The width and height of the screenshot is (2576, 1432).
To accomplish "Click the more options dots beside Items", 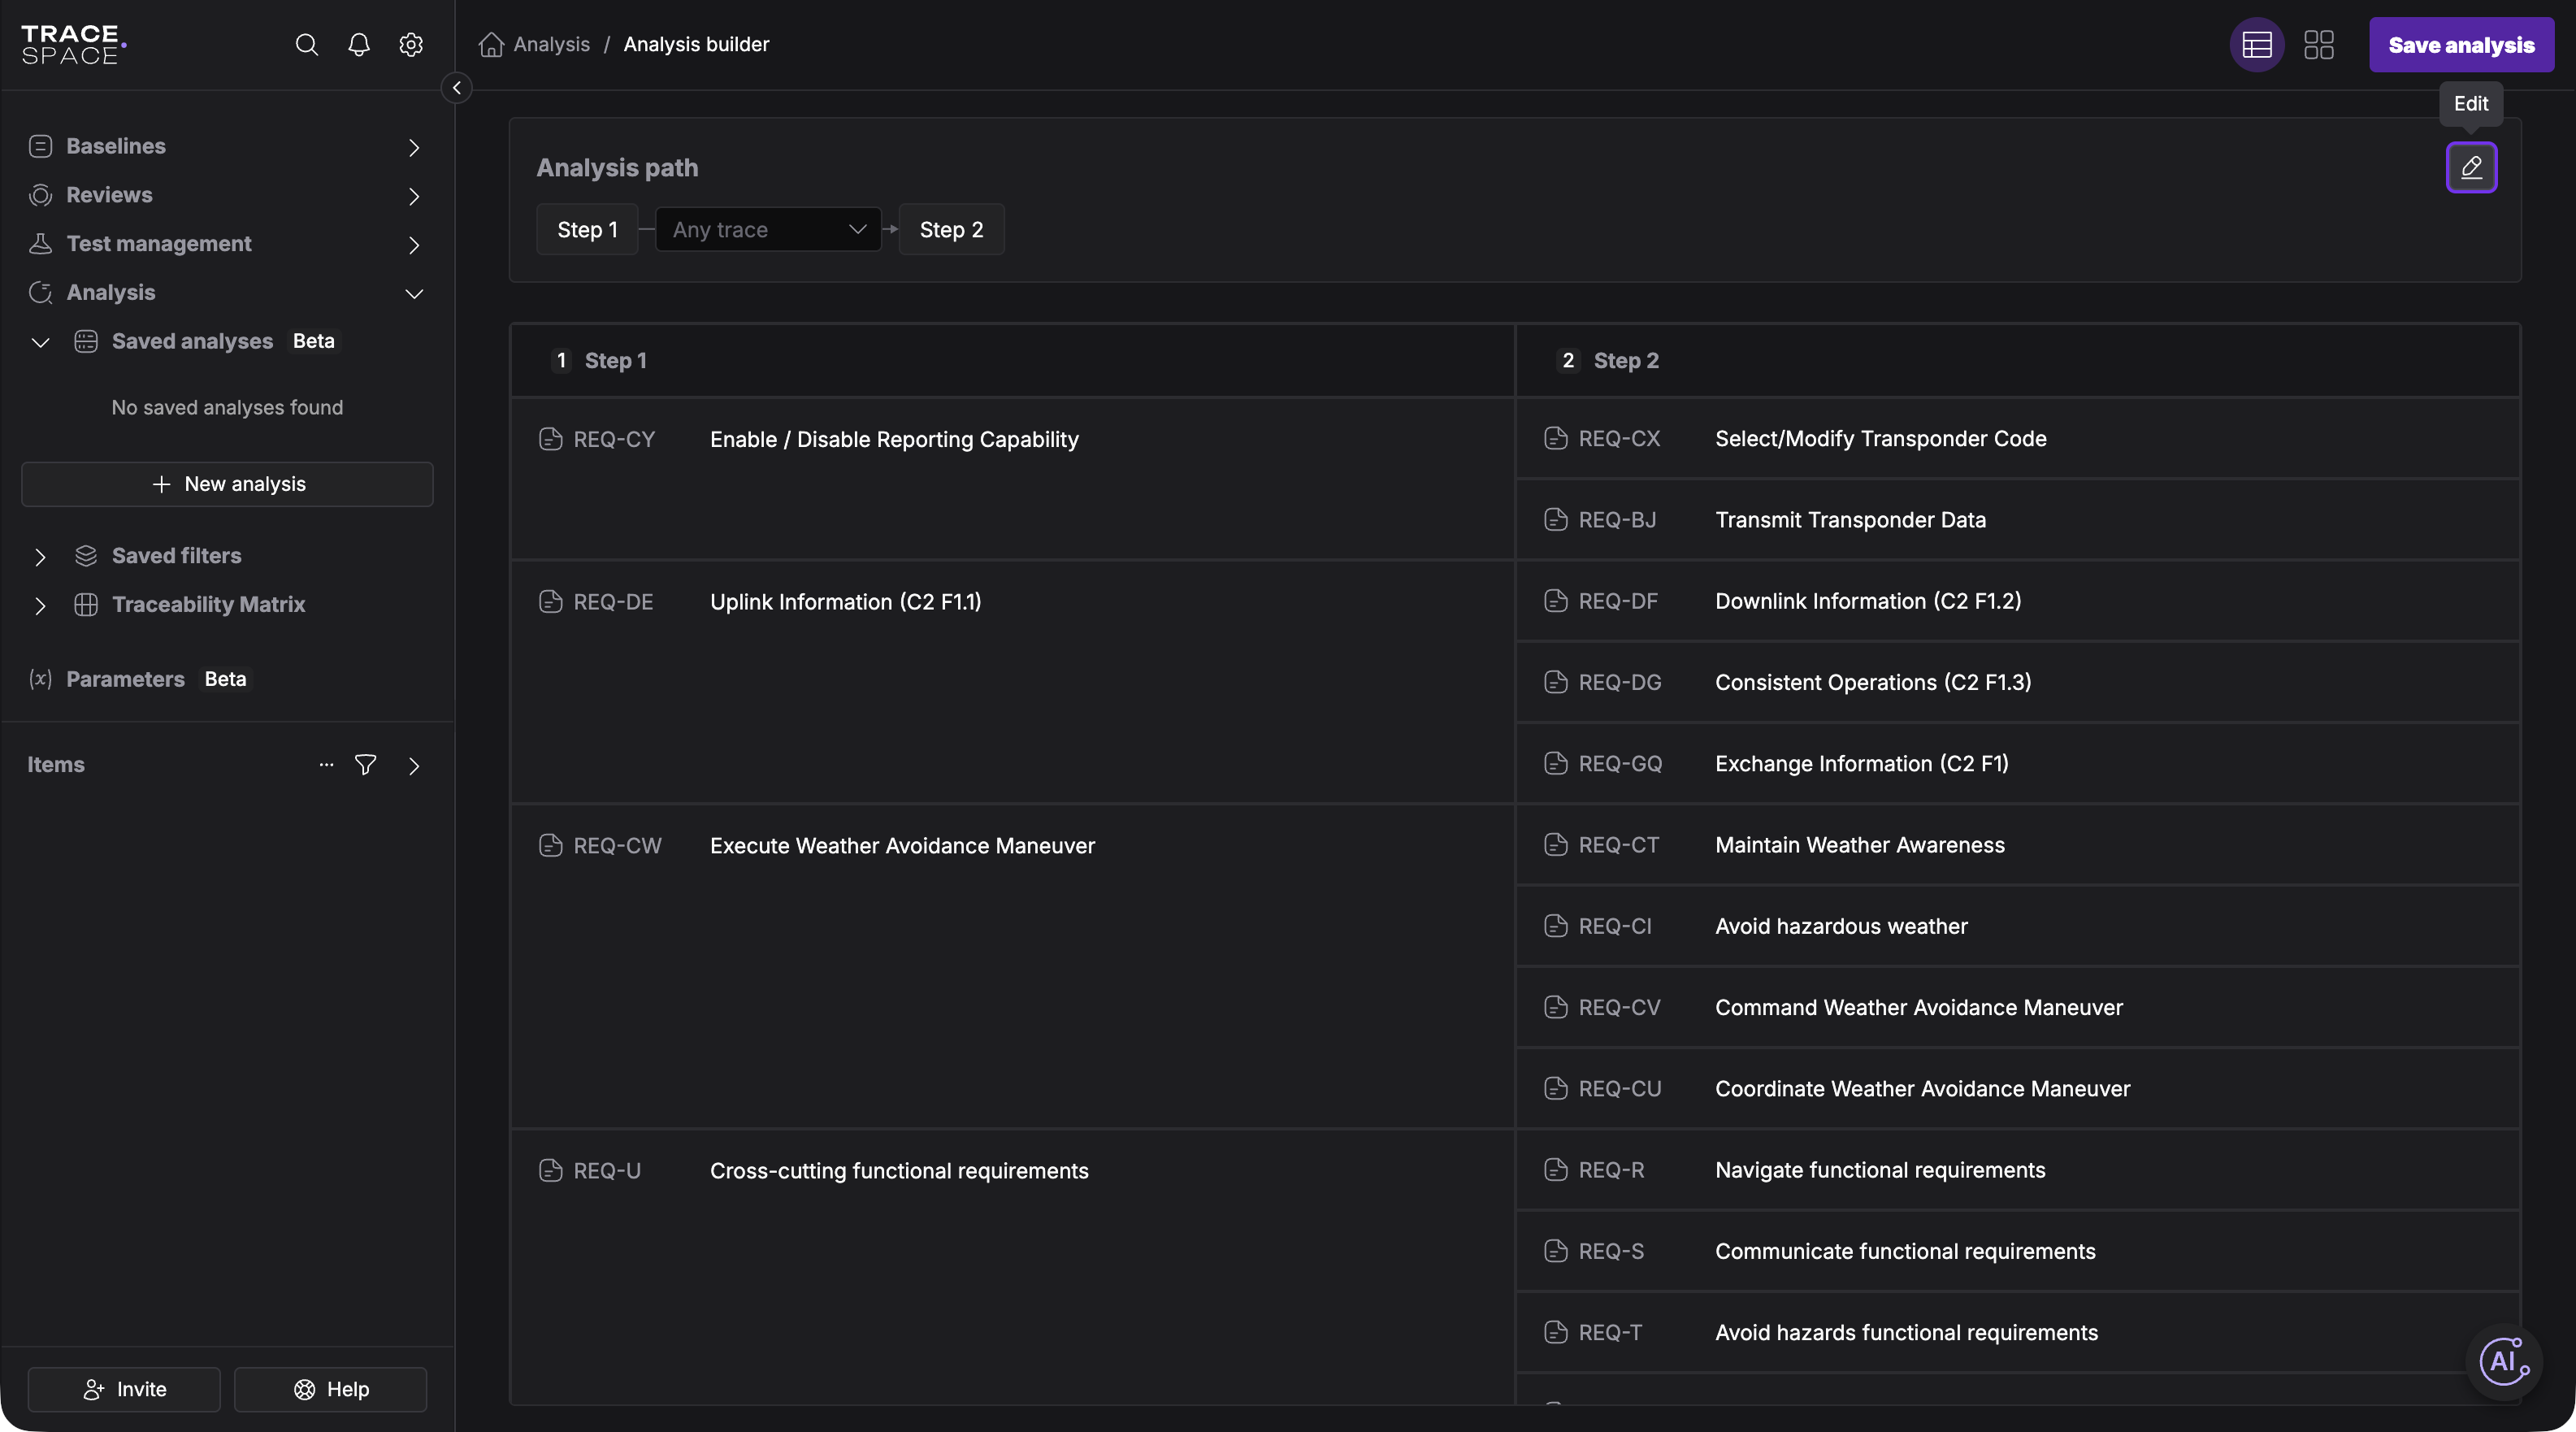I will click(326, 765).
